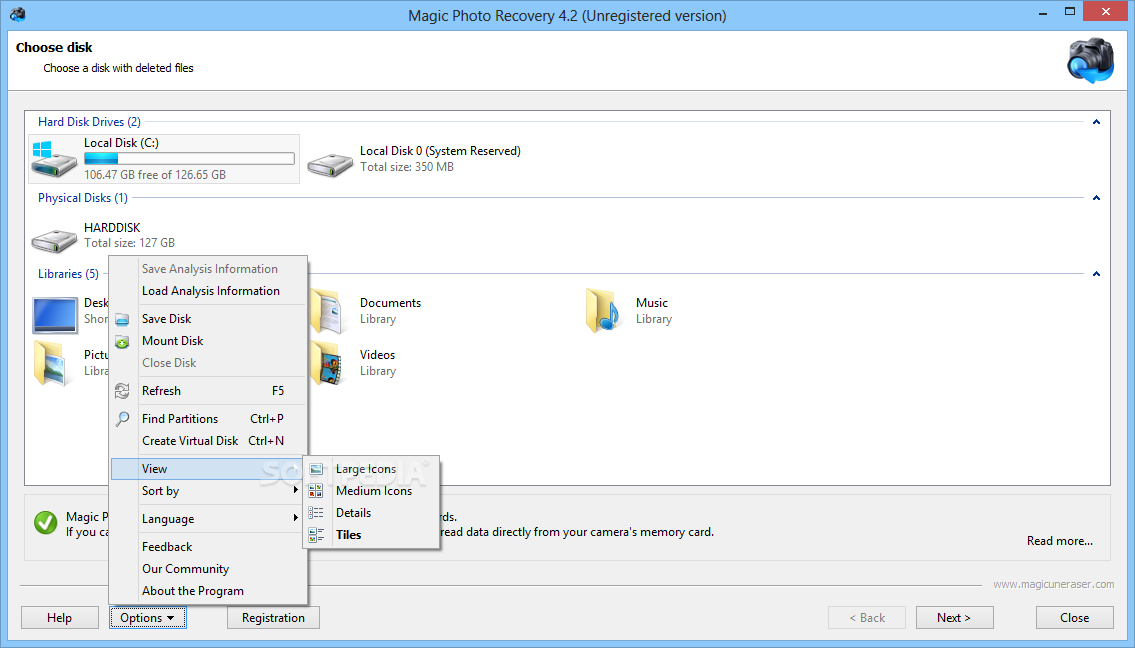Select Medium Icons view option

[371, 491]
